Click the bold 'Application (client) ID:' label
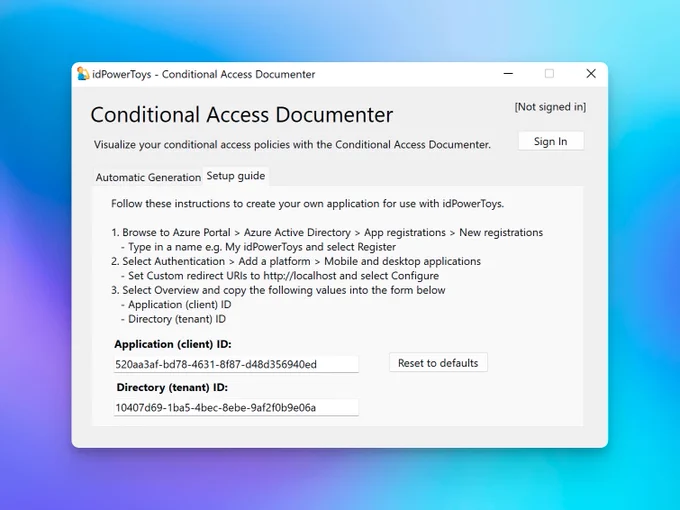The height and width of the screenshot is (510, 680). point(173,344)
